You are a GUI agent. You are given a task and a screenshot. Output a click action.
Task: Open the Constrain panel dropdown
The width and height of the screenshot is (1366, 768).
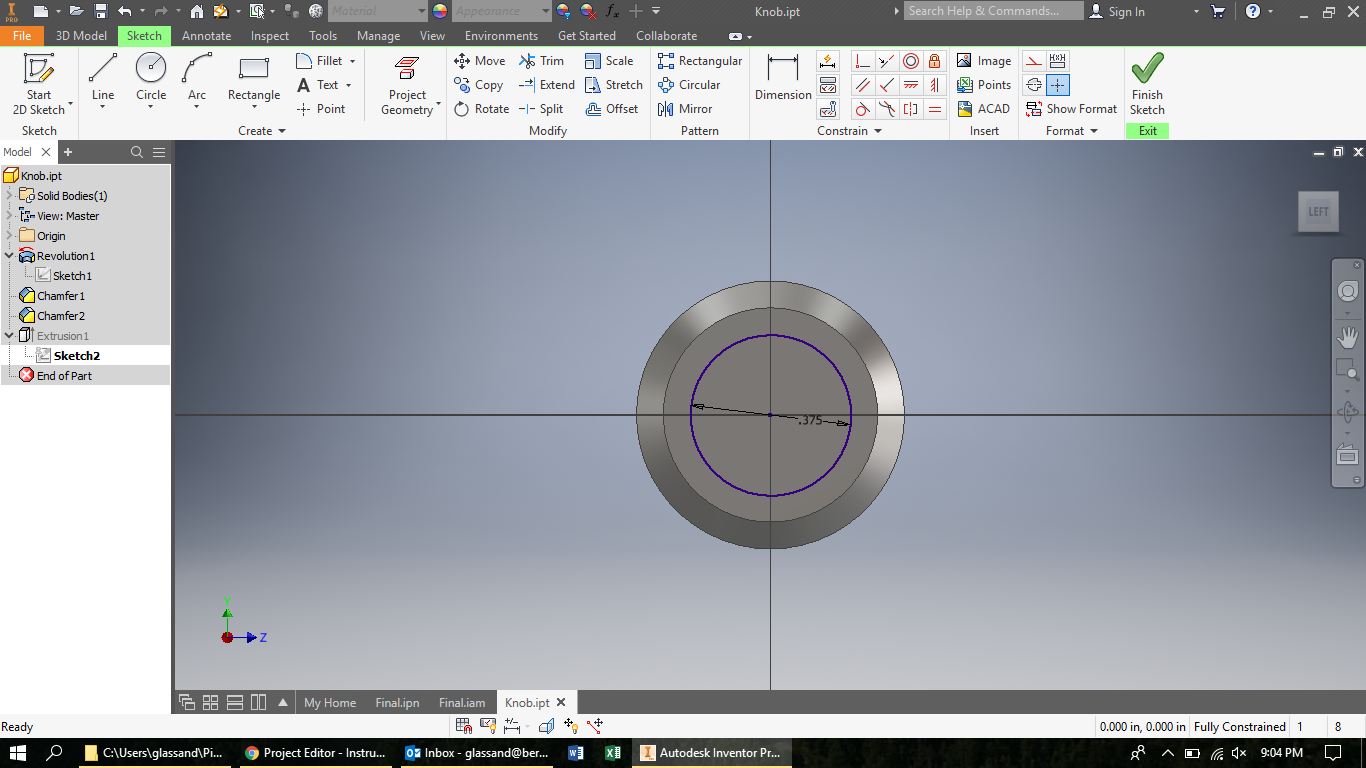click(x=849, y=131)
